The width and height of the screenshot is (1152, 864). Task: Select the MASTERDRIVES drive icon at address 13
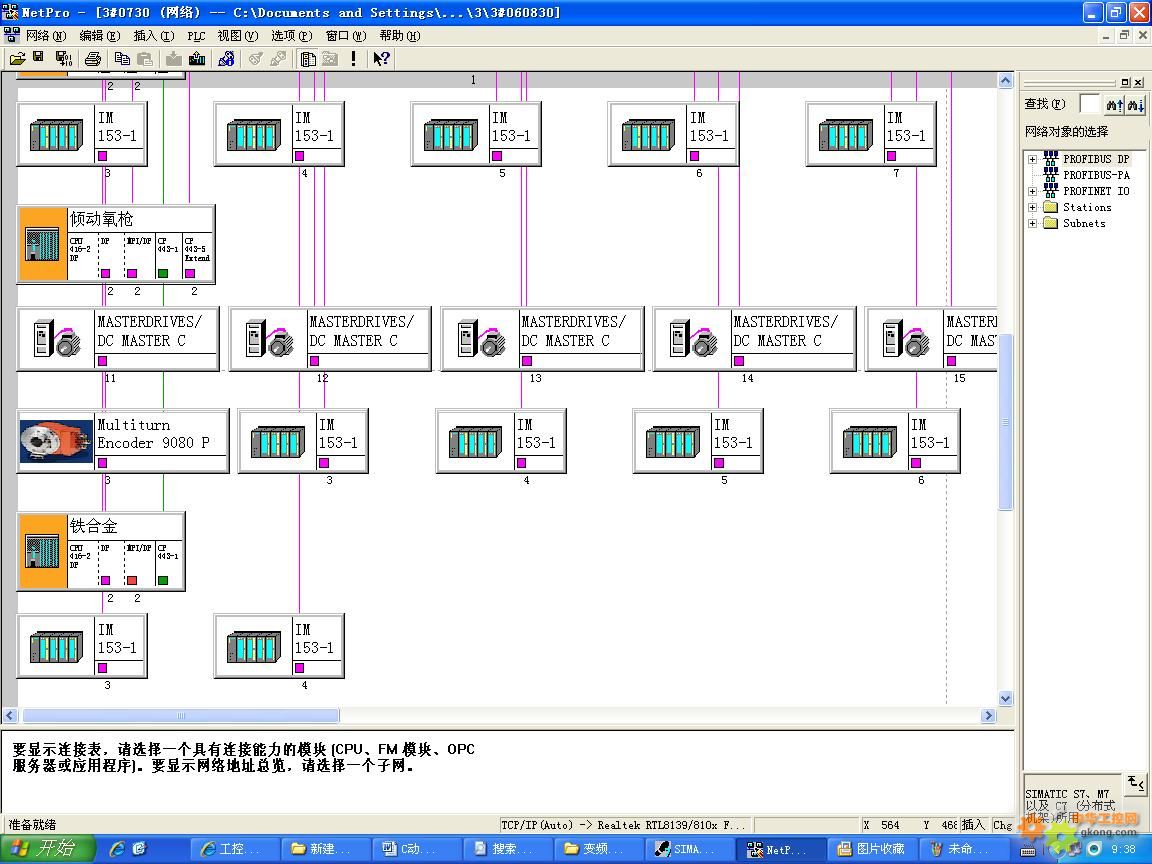tap(481, 339)
